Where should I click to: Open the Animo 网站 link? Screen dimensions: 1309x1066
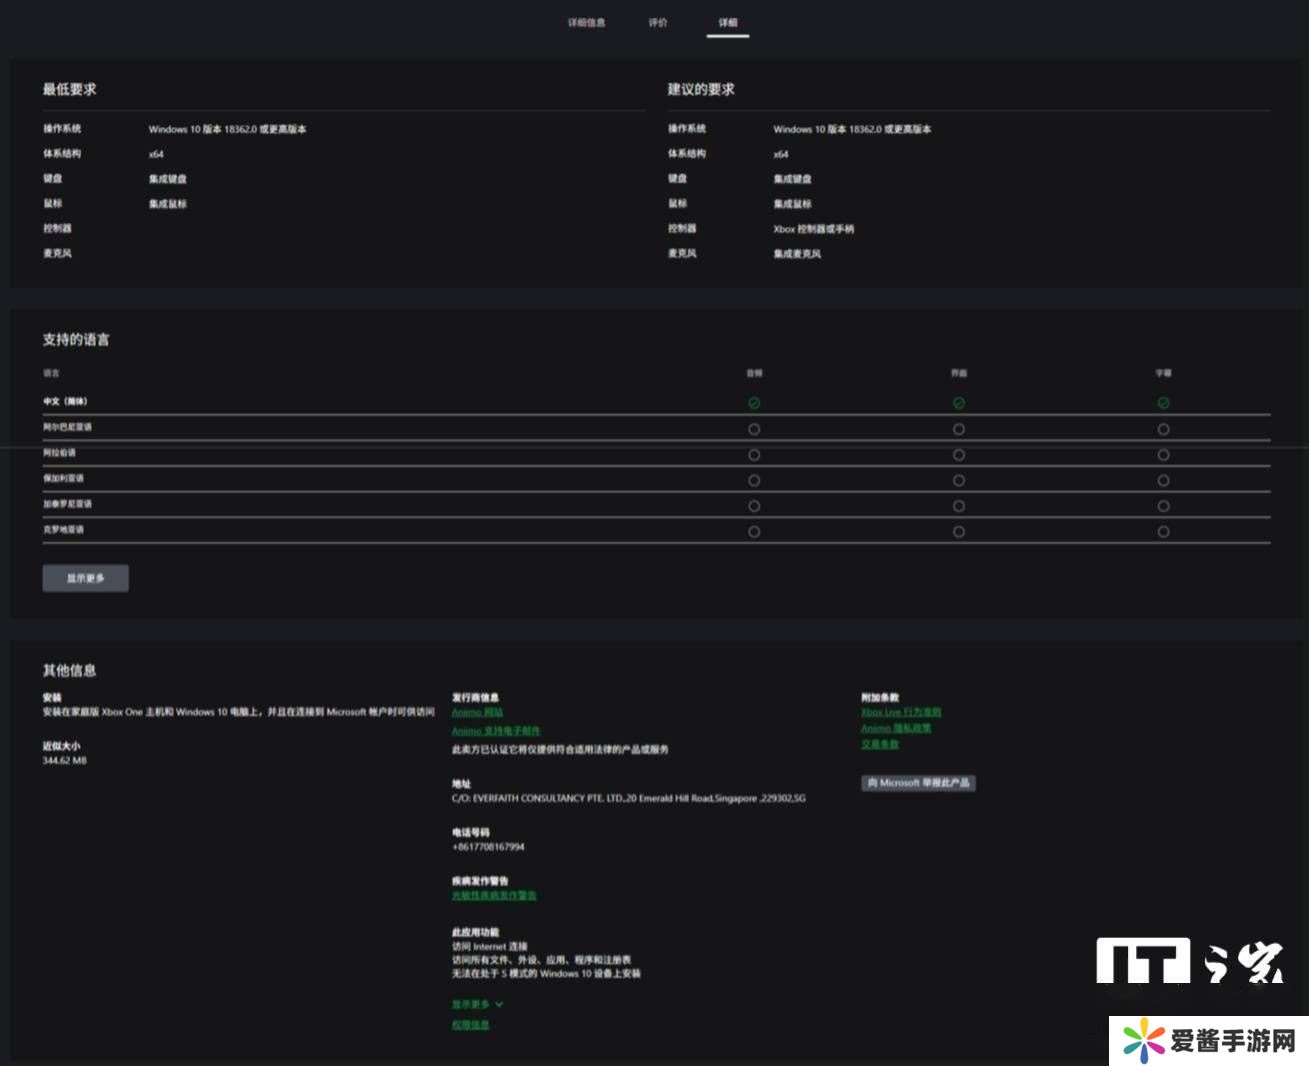pos(477,713)
